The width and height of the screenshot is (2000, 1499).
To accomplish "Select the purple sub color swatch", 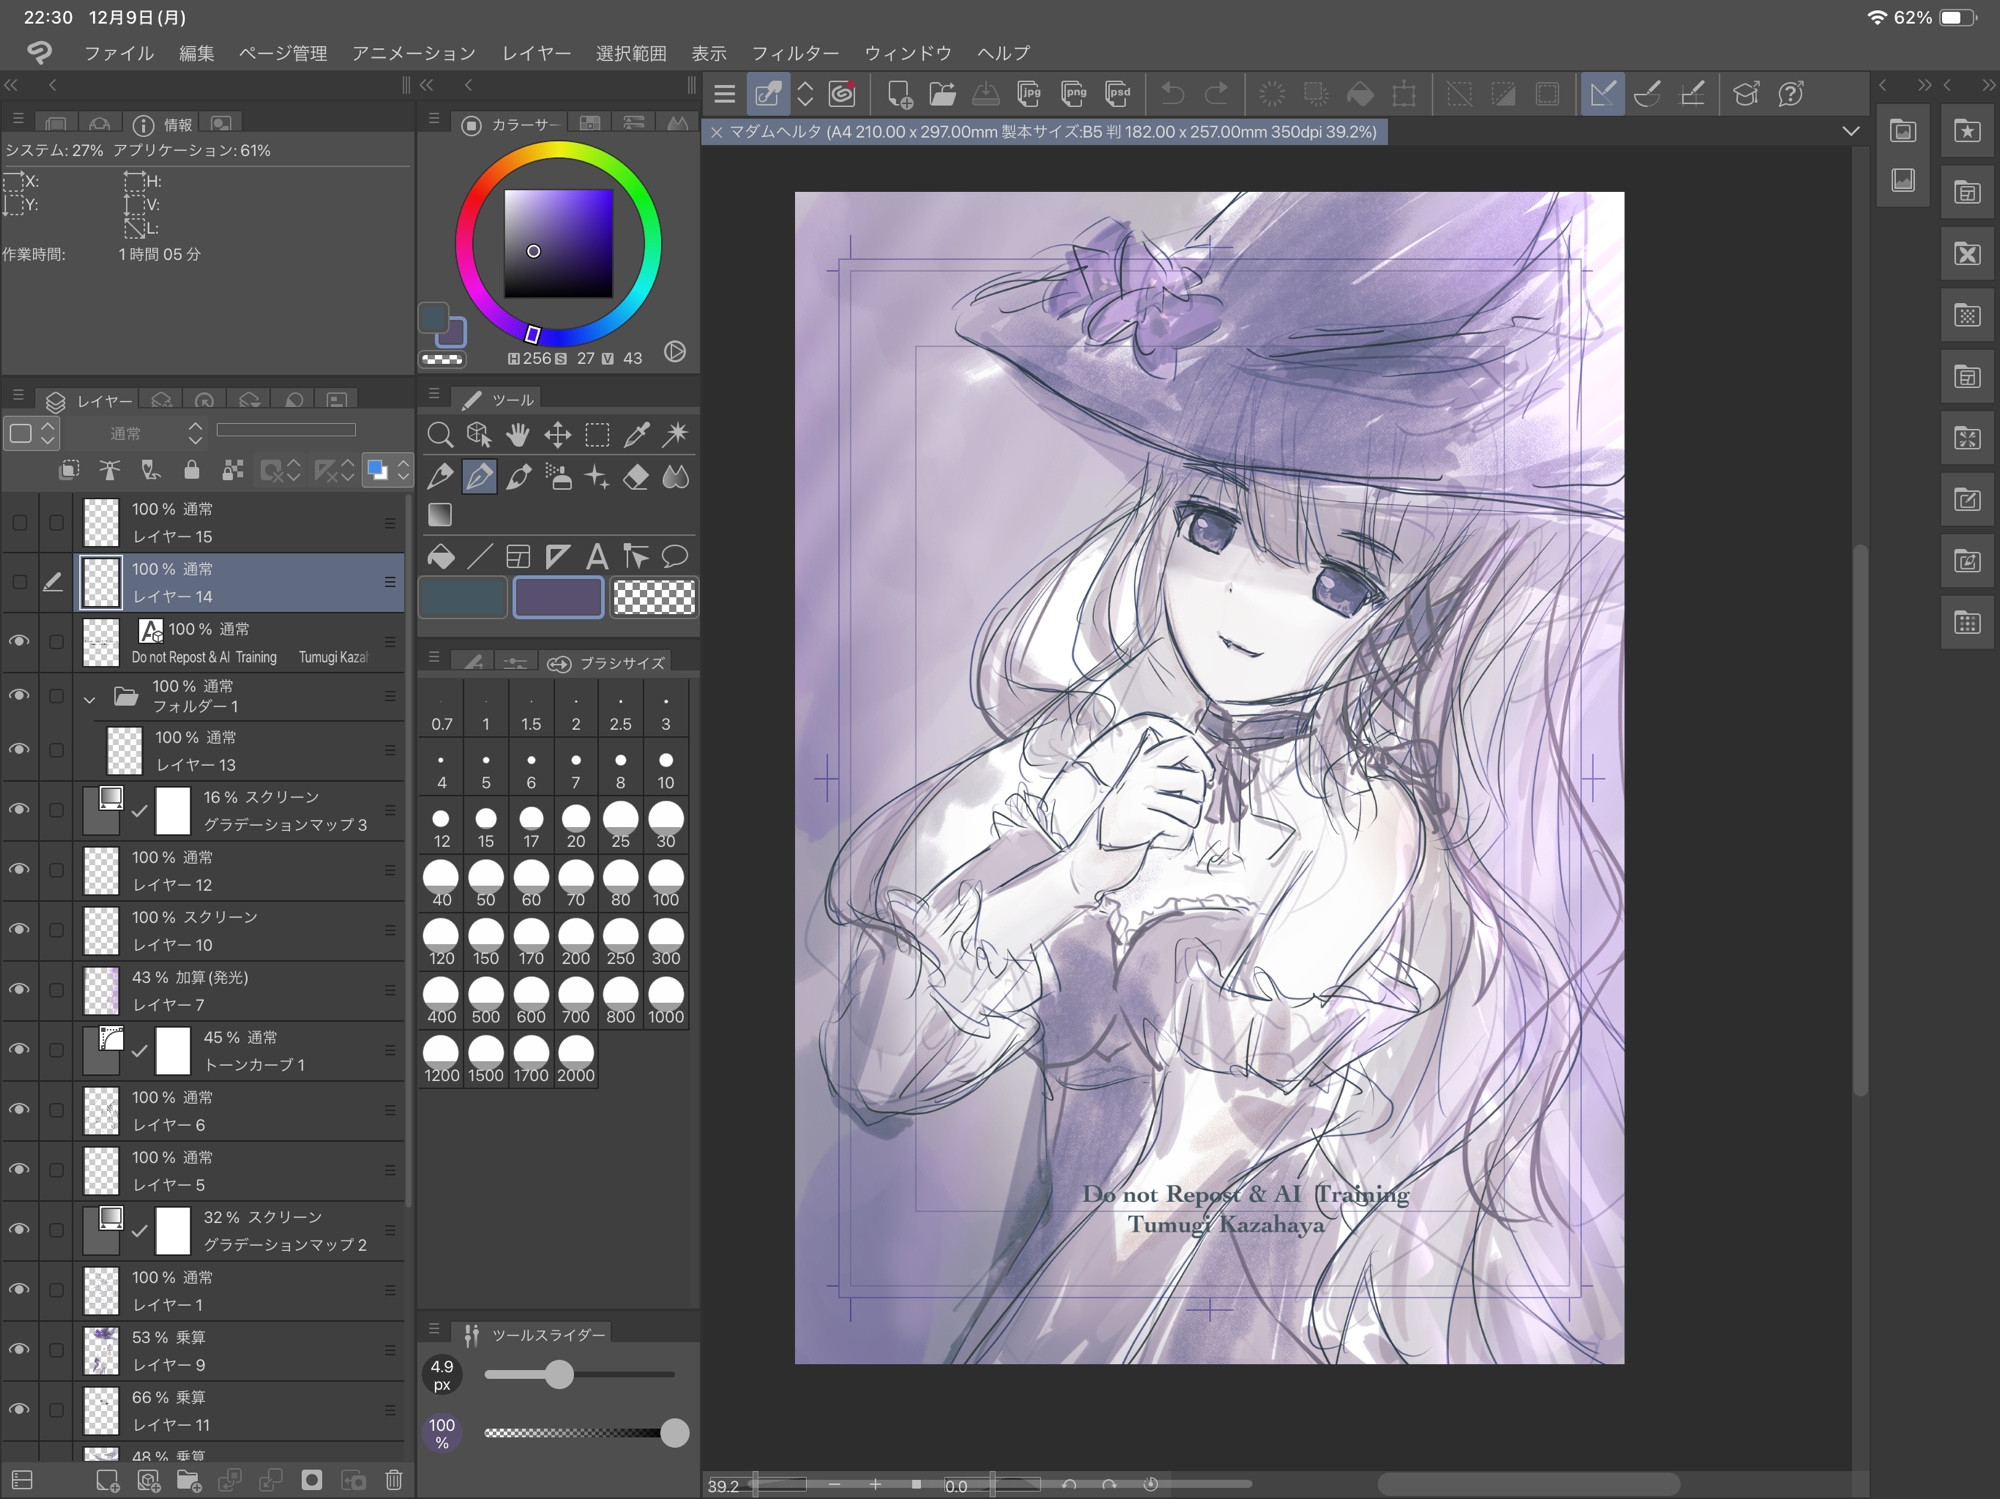I will [558, 598].
